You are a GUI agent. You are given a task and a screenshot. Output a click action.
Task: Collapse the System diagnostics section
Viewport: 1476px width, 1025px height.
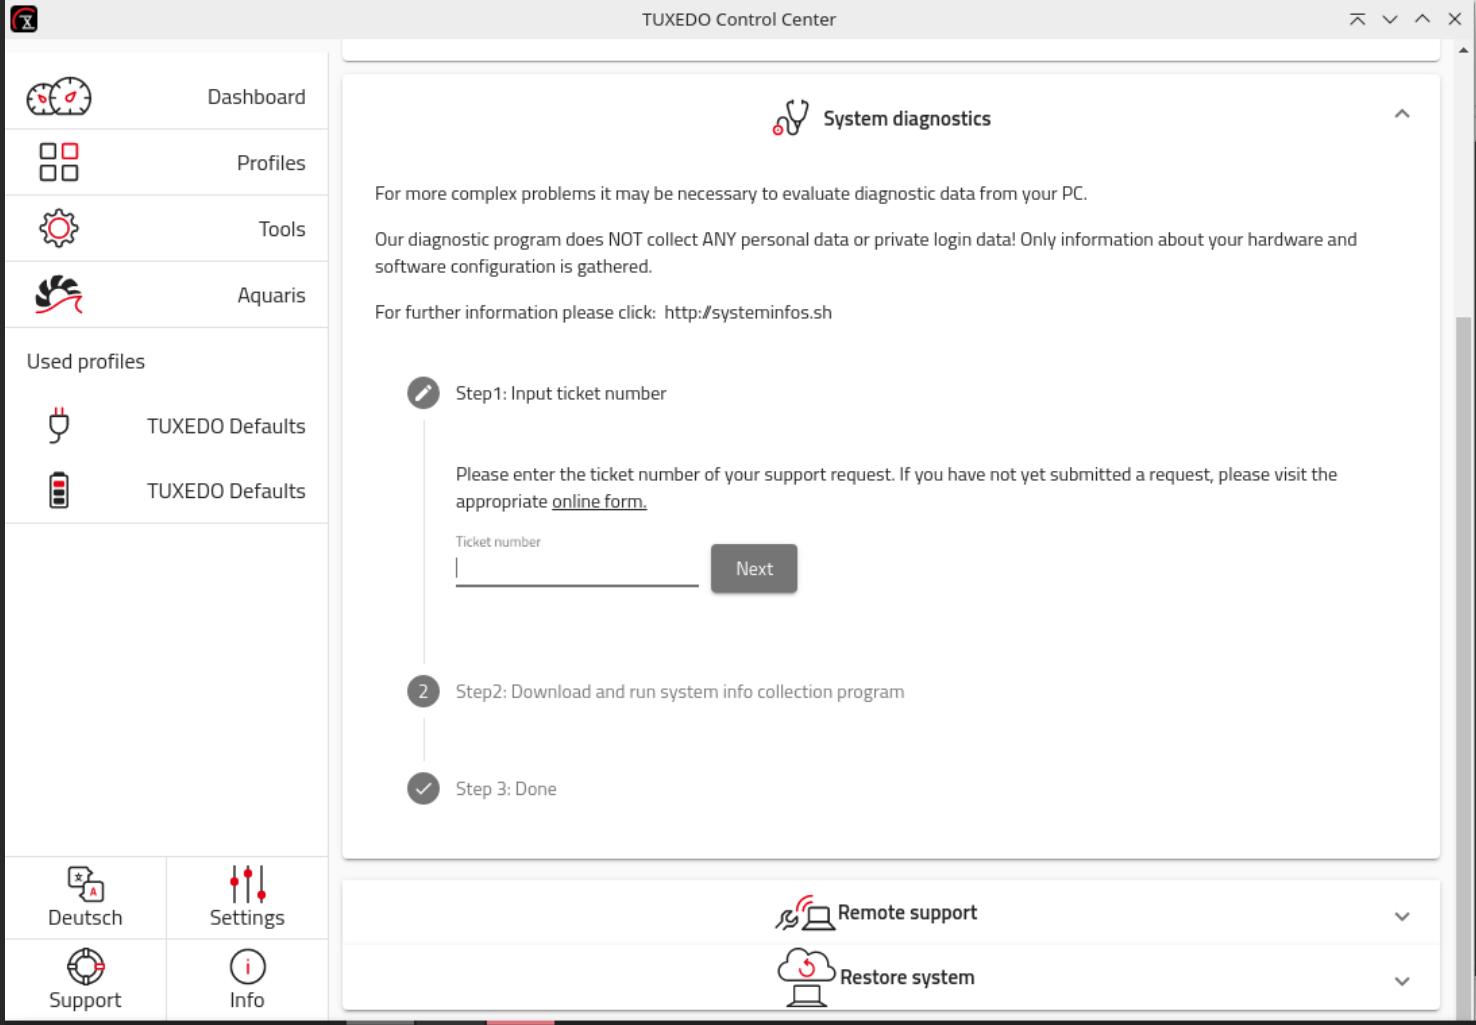click(1402, 114)
